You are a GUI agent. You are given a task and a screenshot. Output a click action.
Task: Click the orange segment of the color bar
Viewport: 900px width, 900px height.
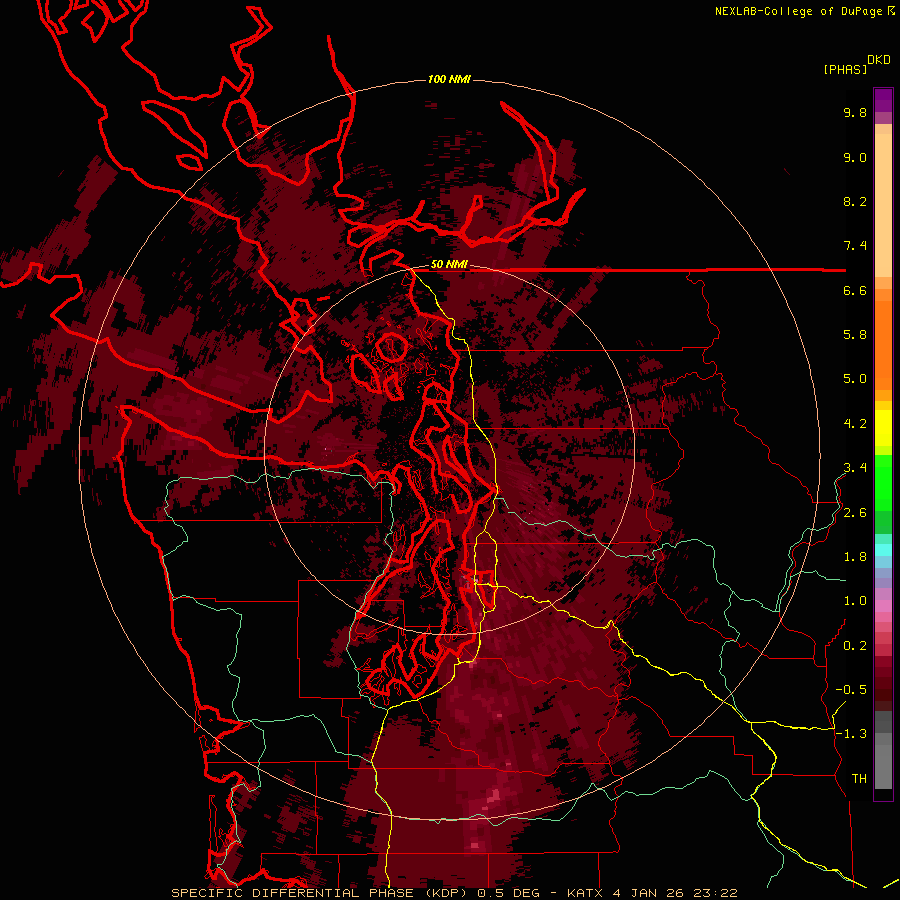883,346
